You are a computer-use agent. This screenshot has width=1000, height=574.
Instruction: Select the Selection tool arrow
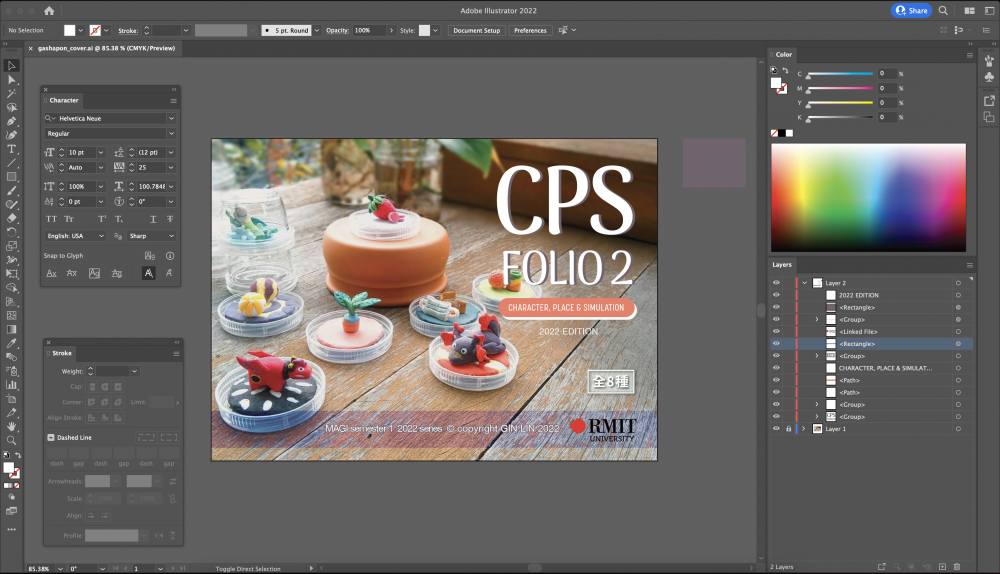11,66
